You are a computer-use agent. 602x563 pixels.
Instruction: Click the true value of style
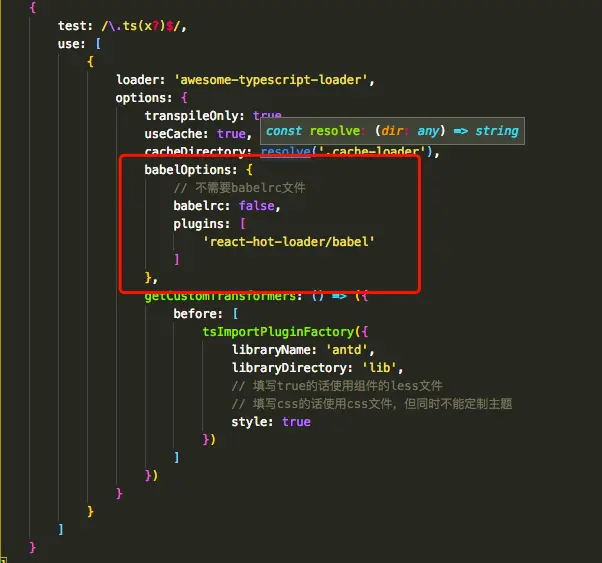[x=296, y=422]
